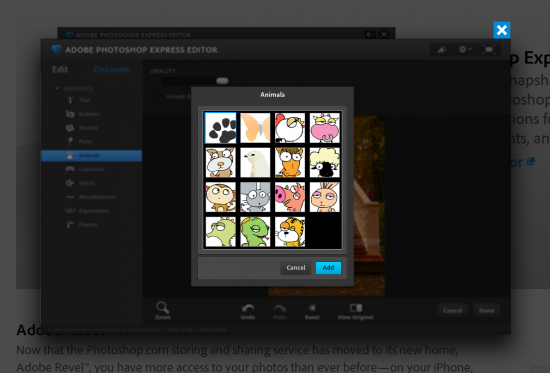
Task: Redo the last action
Action: [280, 311]
